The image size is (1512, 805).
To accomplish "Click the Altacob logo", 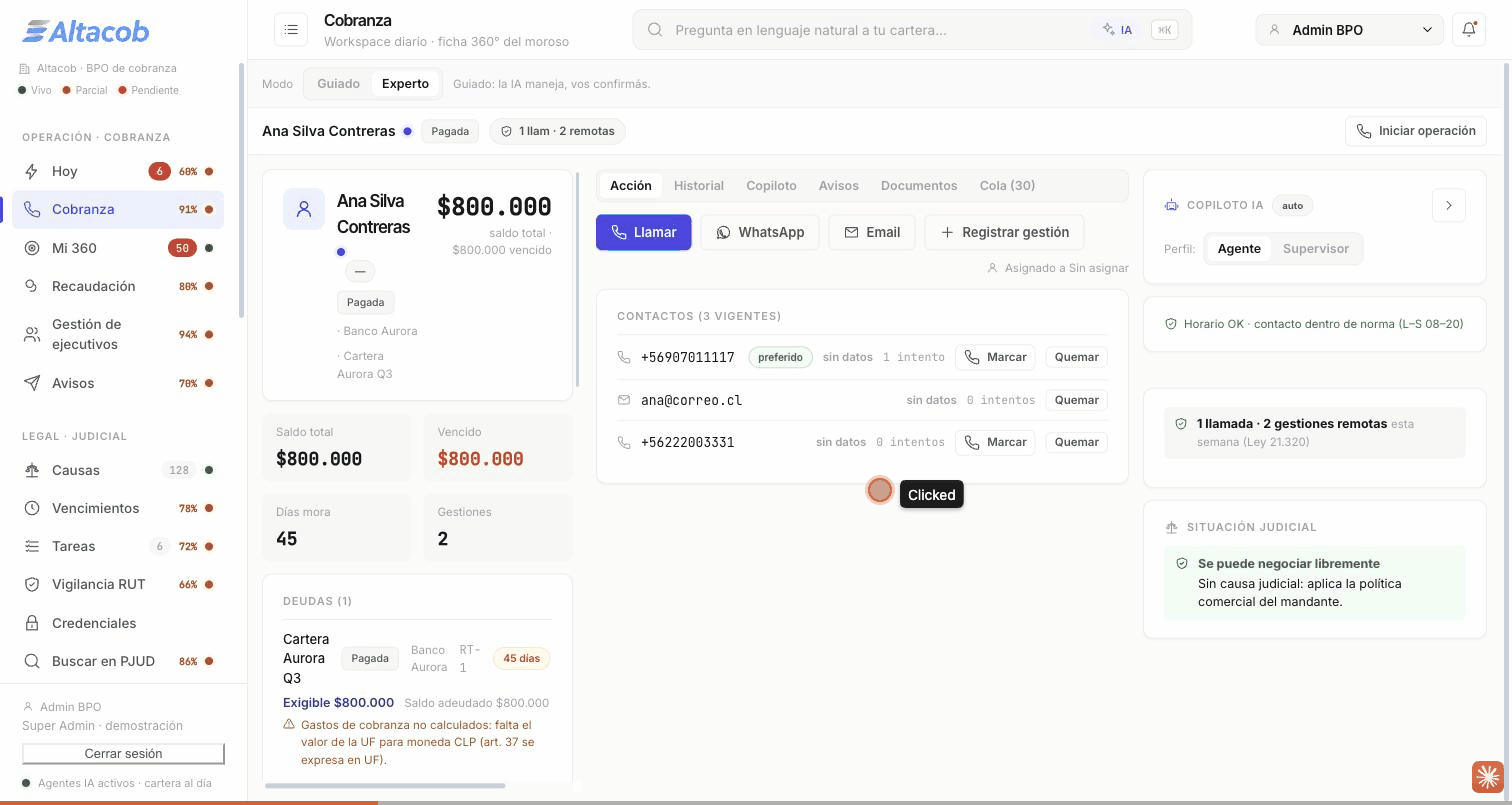I will tap(86, 31).
